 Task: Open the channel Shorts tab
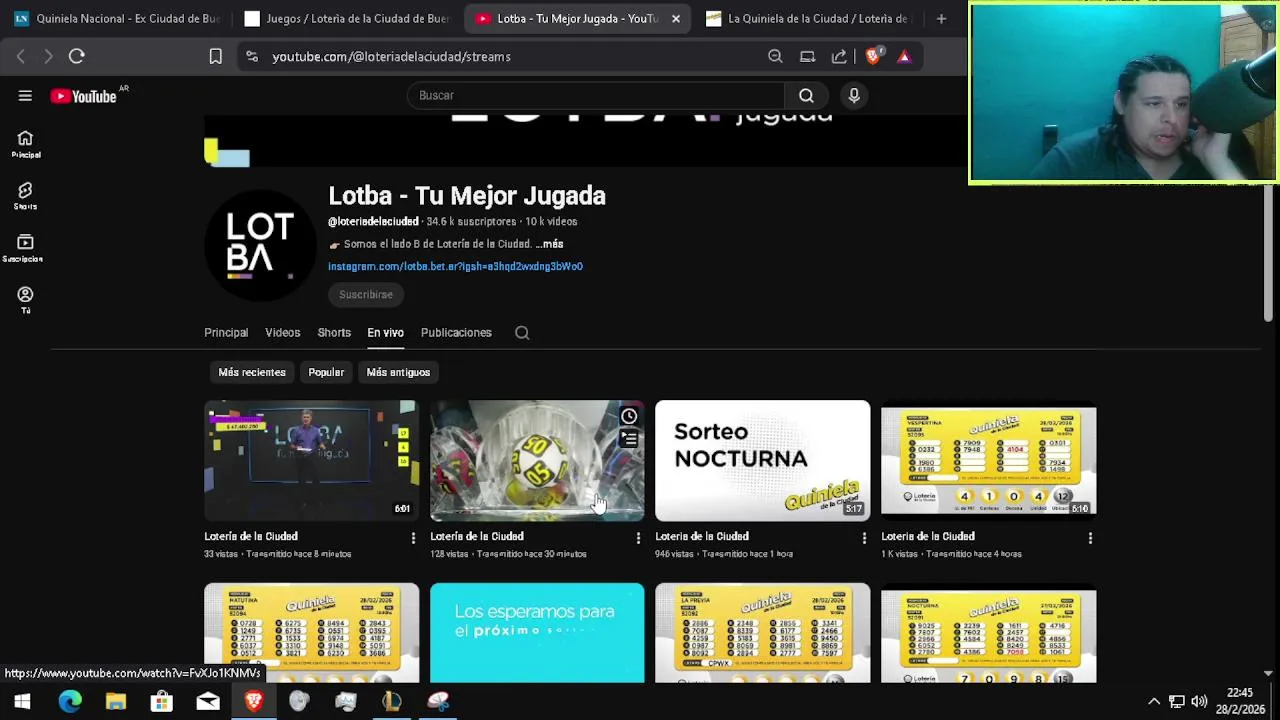click(334, 333)
